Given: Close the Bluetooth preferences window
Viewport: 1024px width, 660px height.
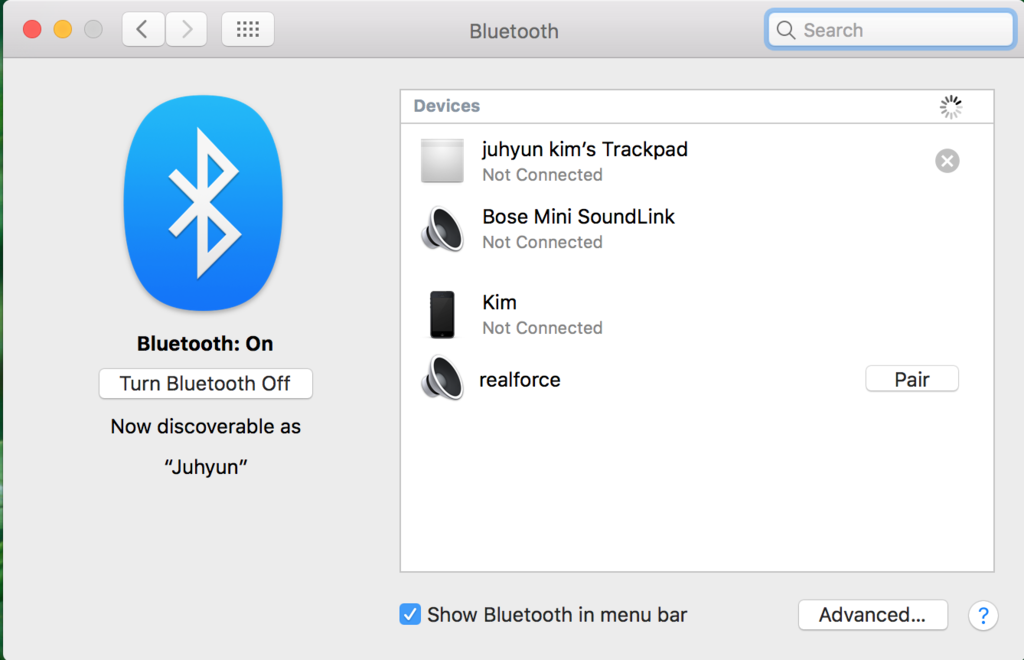Looking at the screenshot, I should [32, 29].
